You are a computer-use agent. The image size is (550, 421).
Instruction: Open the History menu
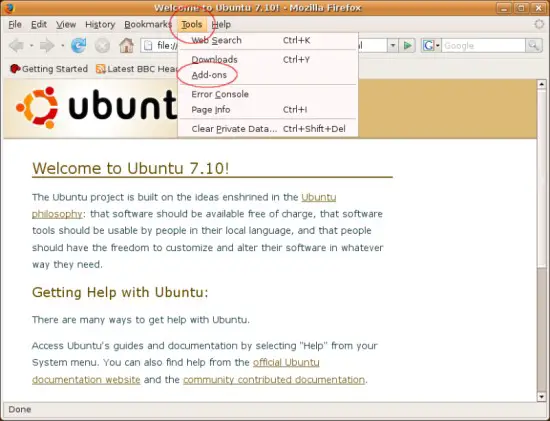[100, 24]
